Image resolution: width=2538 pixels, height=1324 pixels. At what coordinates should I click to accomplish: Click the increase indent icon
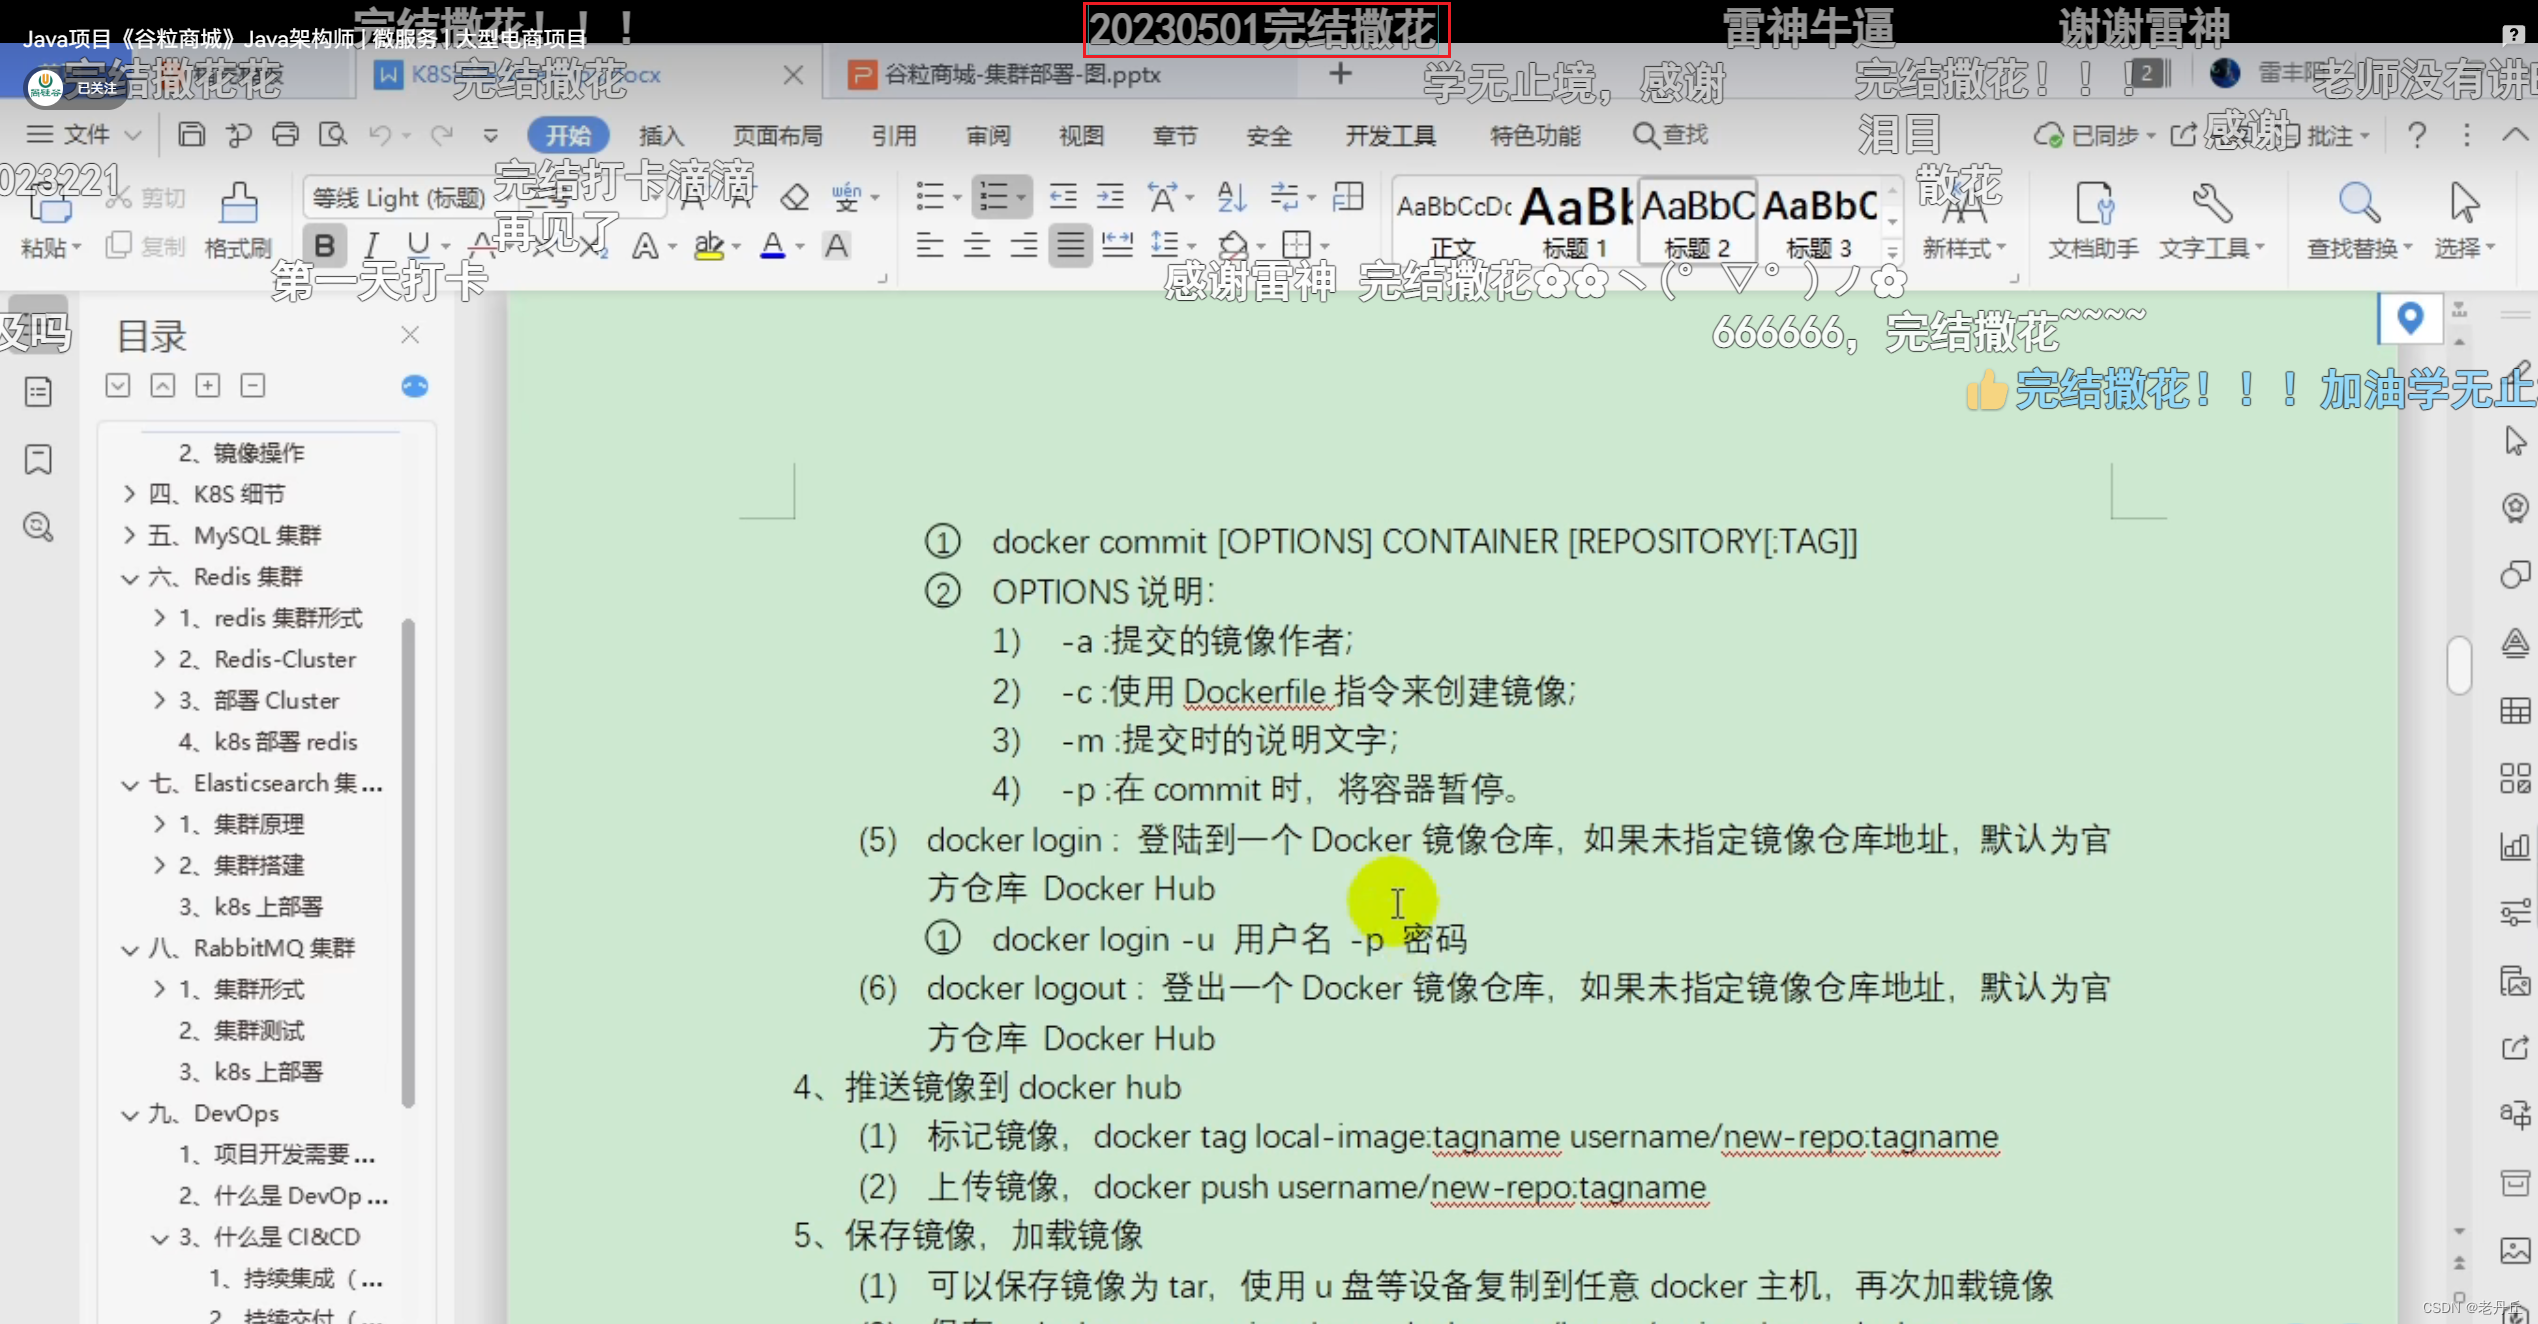pos(1110,197)
